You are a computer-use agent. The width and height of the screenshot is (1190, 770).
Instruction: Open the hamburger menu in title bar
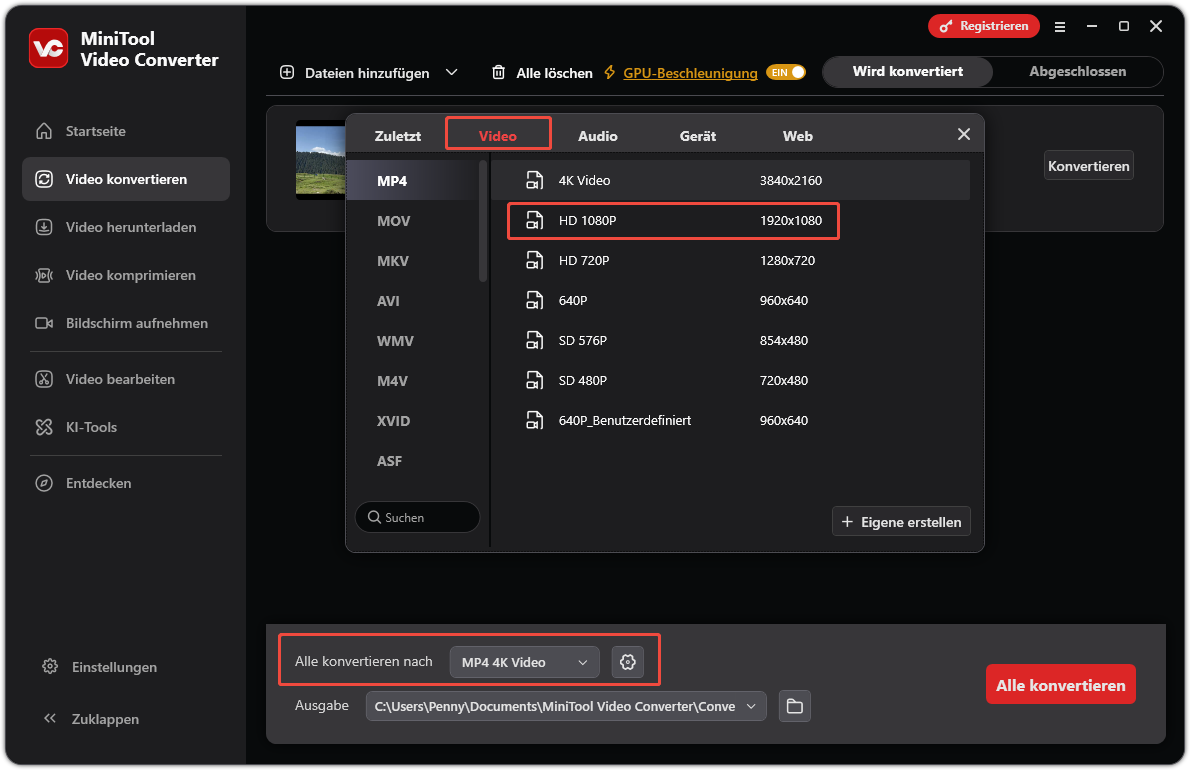coord(1059,27)
